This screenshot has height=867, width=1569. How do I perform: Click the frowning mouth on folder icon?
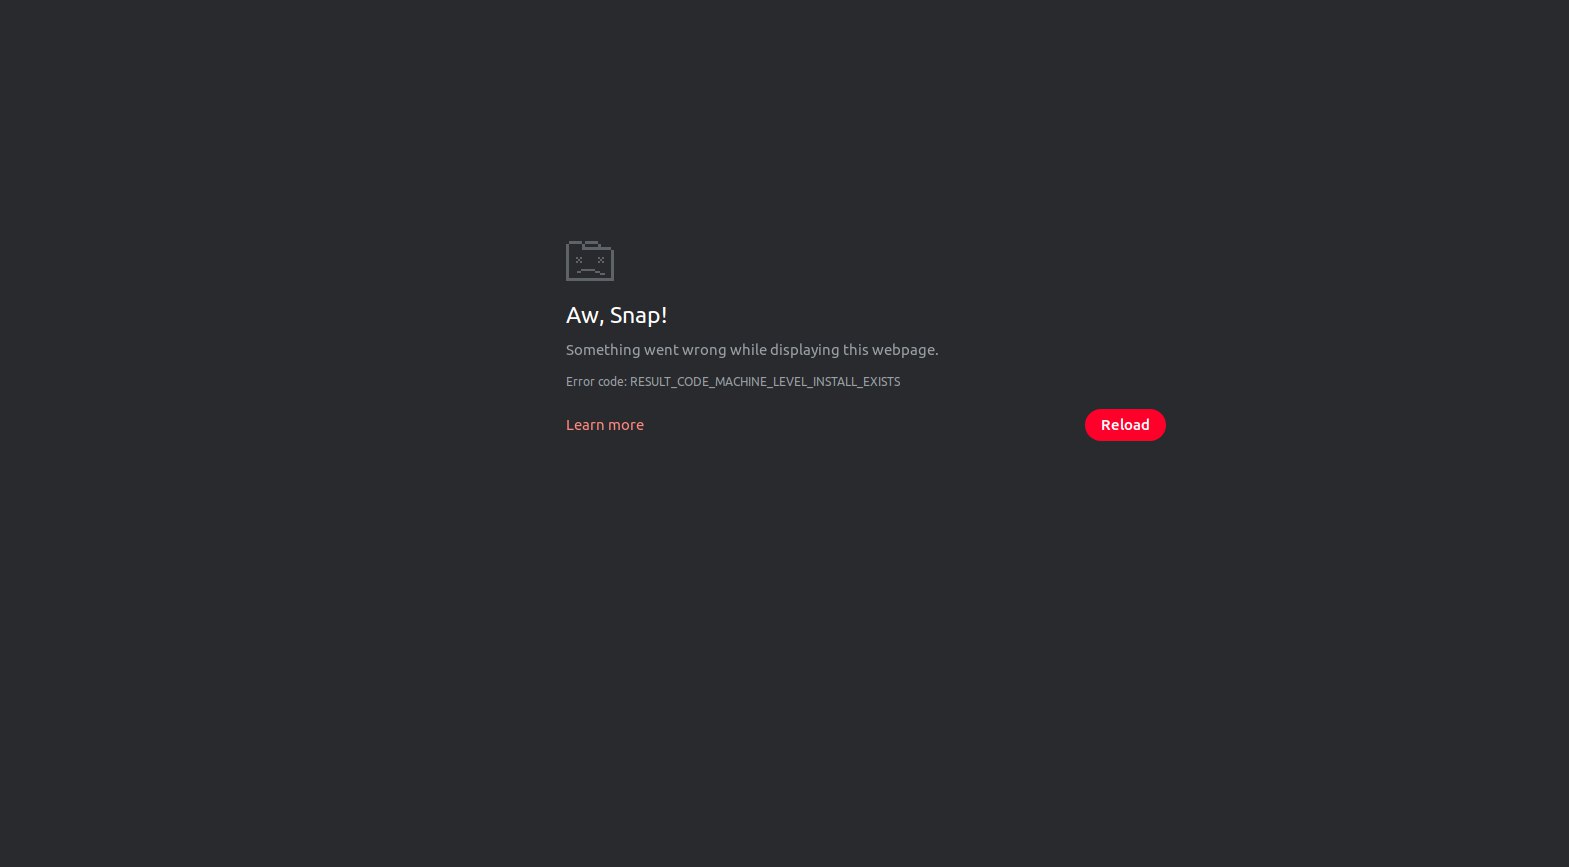(x=590, y=270)
